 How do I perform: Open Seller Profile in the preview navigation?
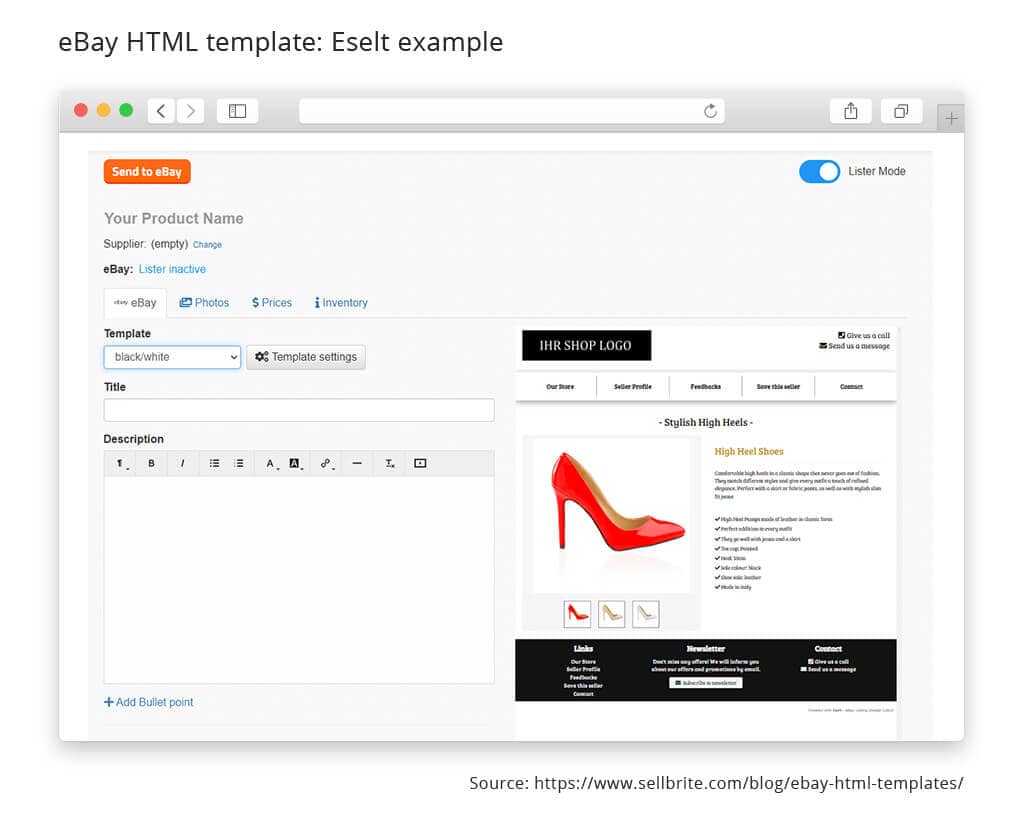633,387
